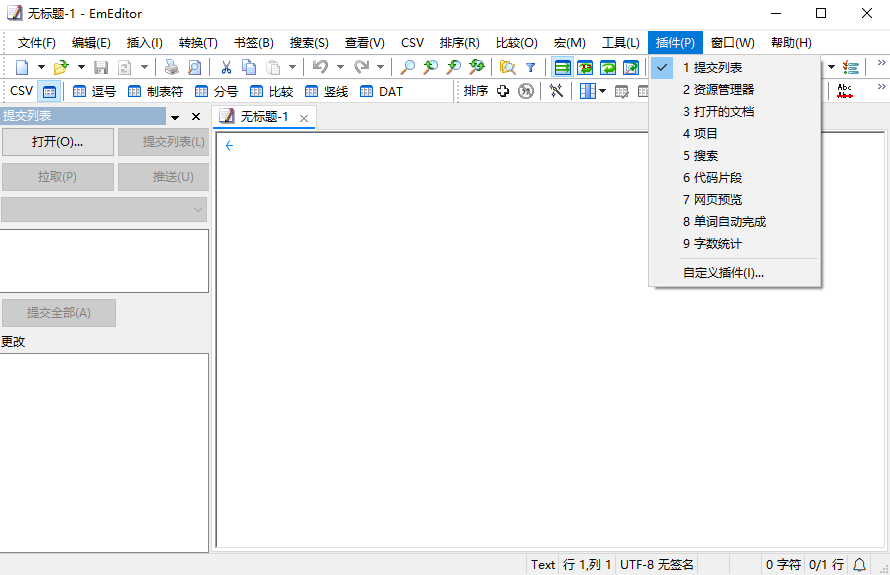Uncheck the 1 提交列表 plugin entry
The width and height of the screenshot is (890, 575).
pos(734,68)
